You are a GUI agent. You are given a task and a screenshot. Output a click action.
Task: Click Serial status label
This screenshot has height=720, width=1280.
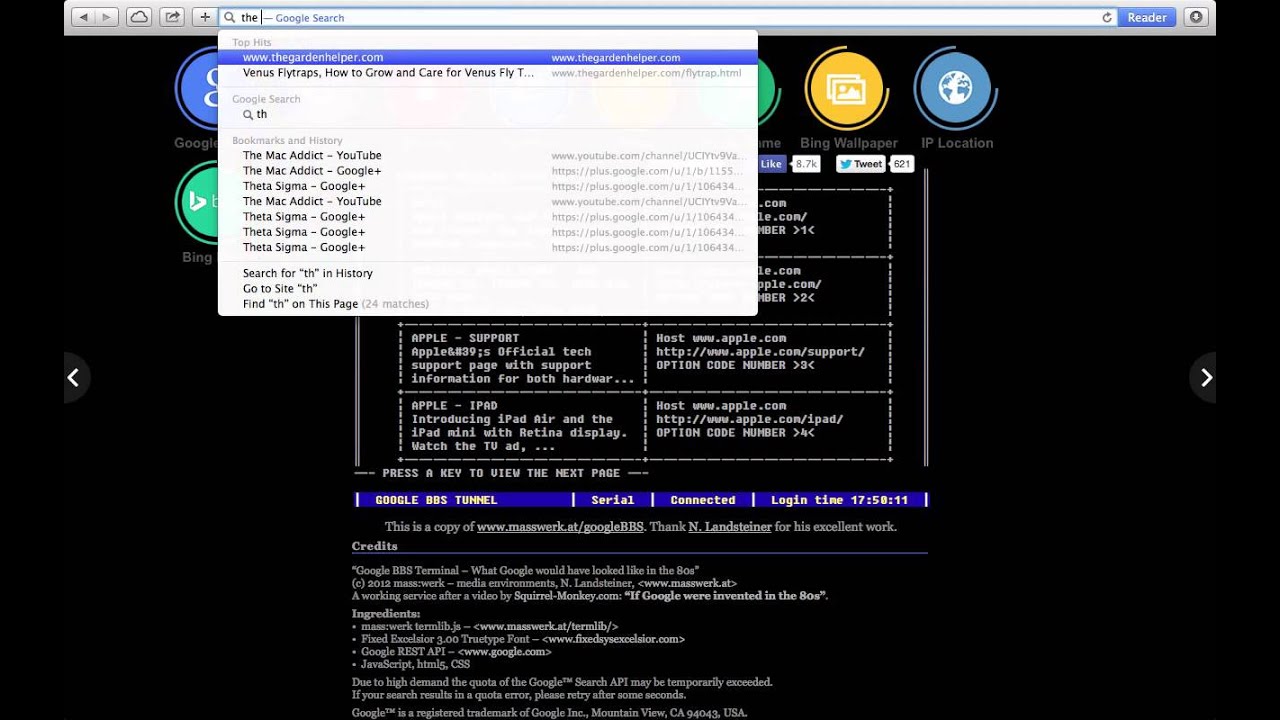(612, 500)
